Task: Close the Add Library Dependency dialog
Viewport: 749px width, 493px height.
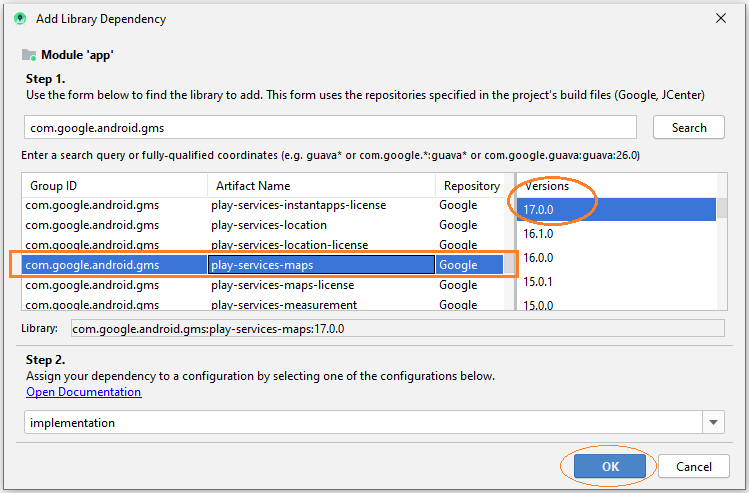Action: 721,18
